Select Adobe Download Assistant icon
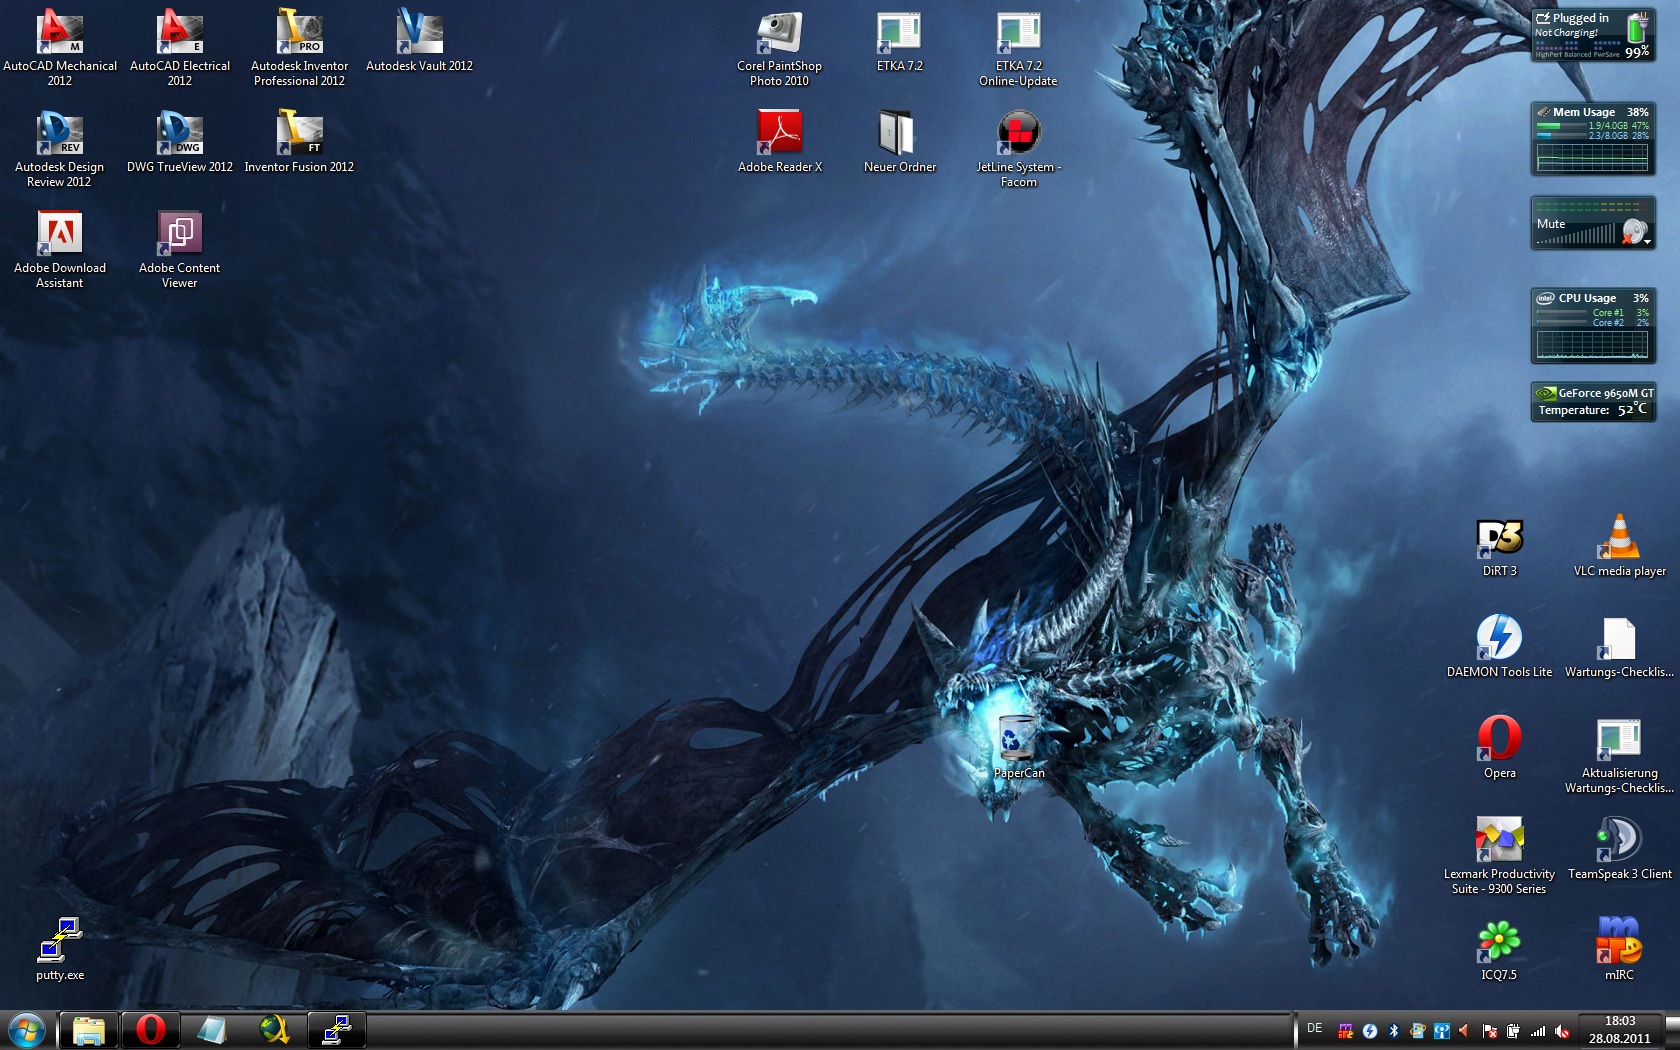Screen dimensions: 1680x1050 coord(60,249)
